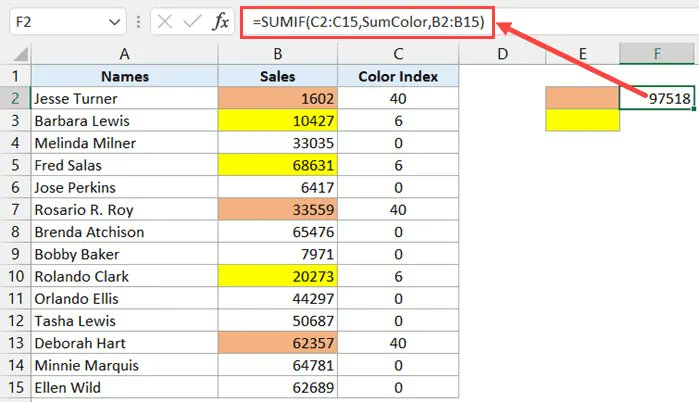Select empty cell D2

502,98
